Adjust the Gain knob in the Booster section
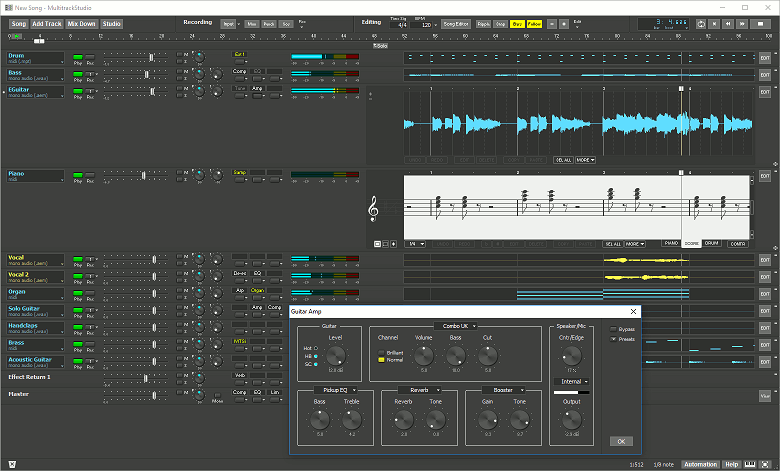This screenshot has height=471, width=780. (x=488, y=421)
